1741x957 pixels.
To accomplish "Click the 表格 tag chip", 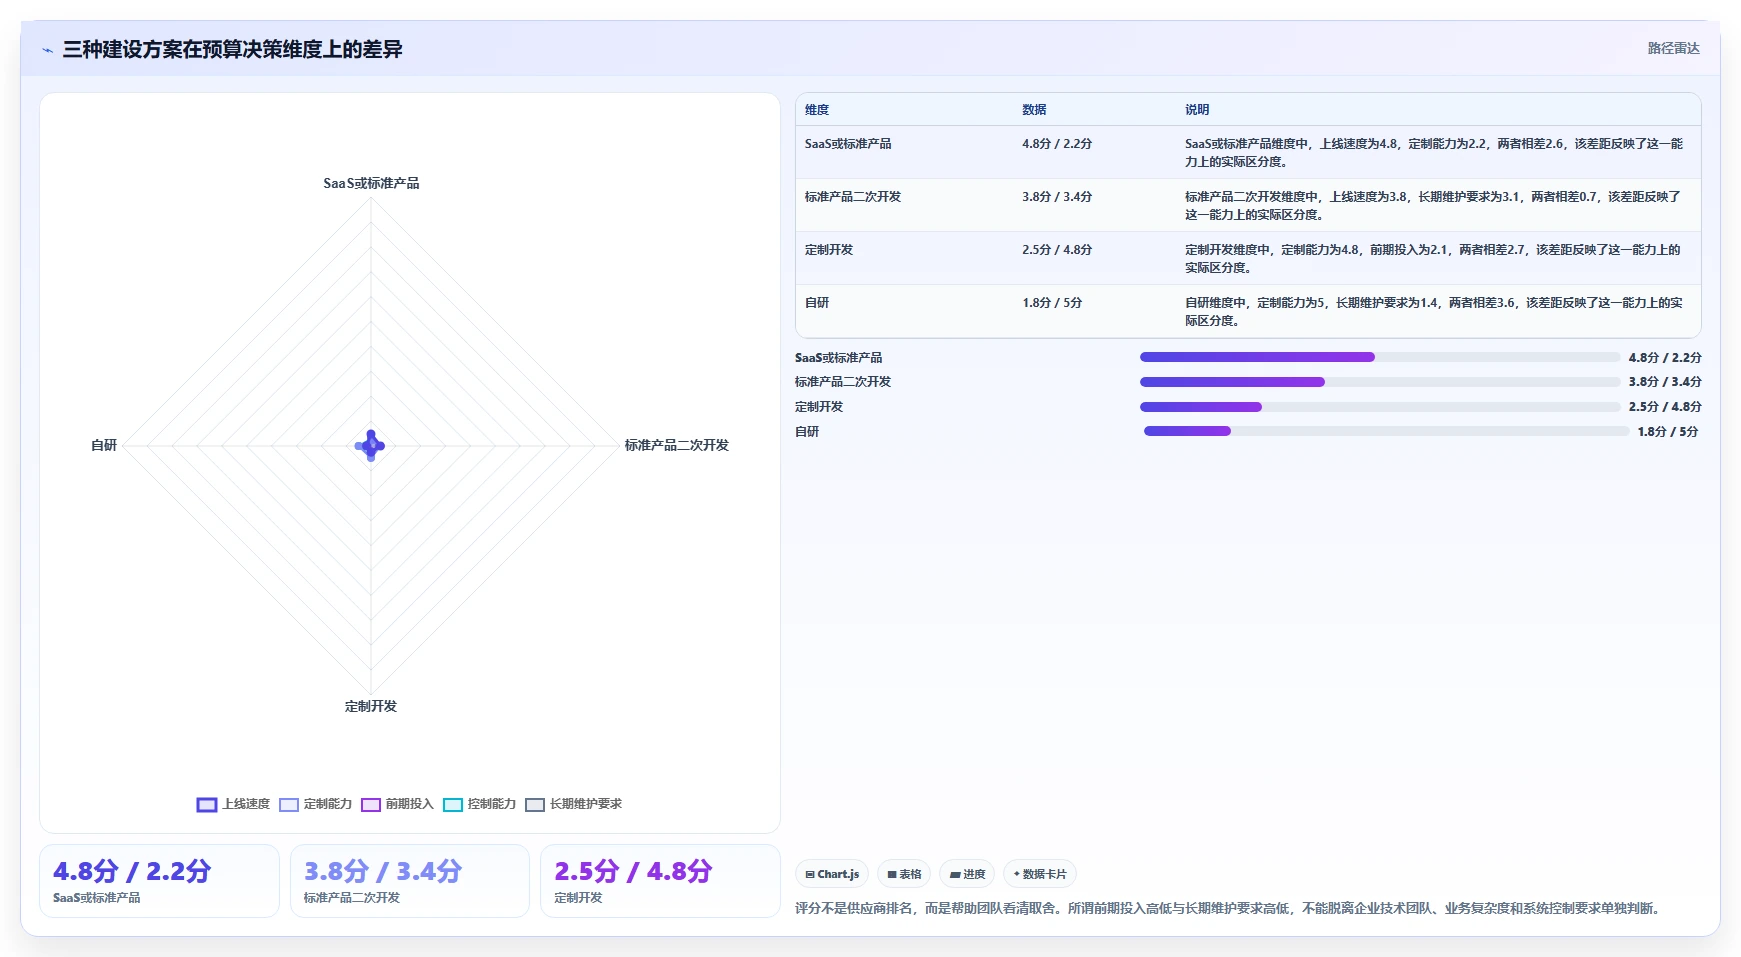I will point(904,874).
